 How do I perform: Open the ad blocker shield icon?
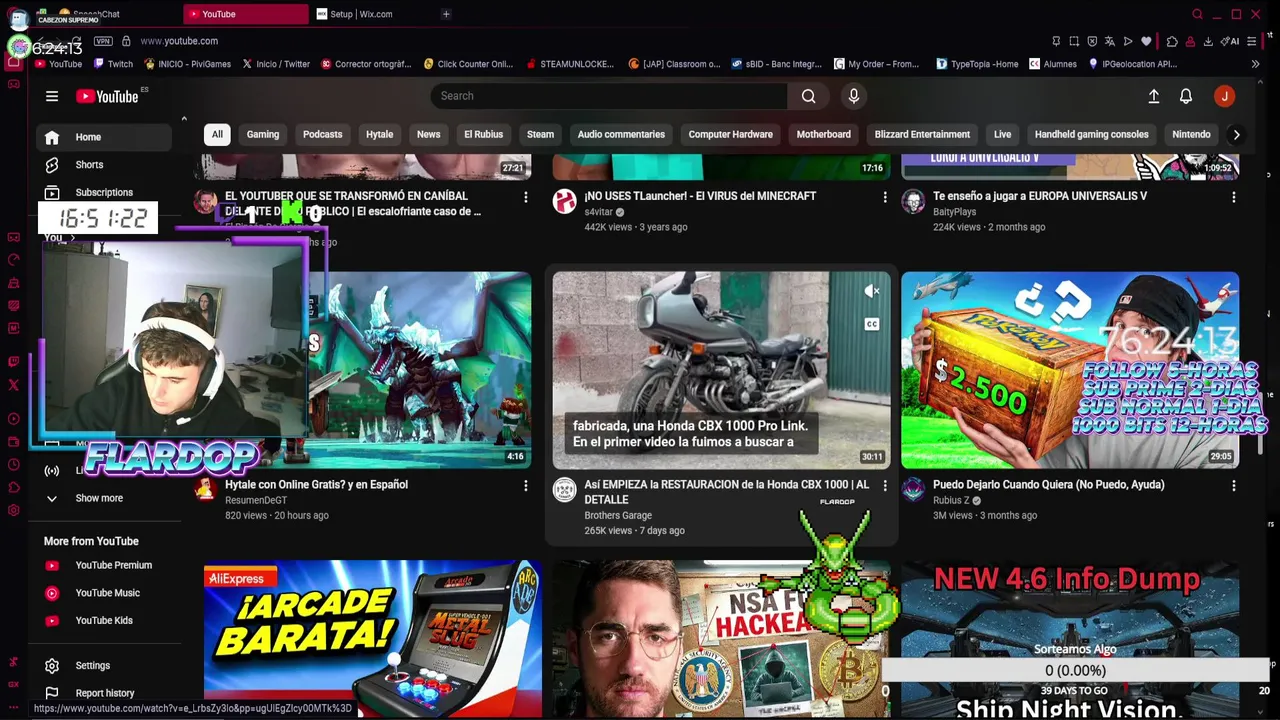pos(1092,41)
